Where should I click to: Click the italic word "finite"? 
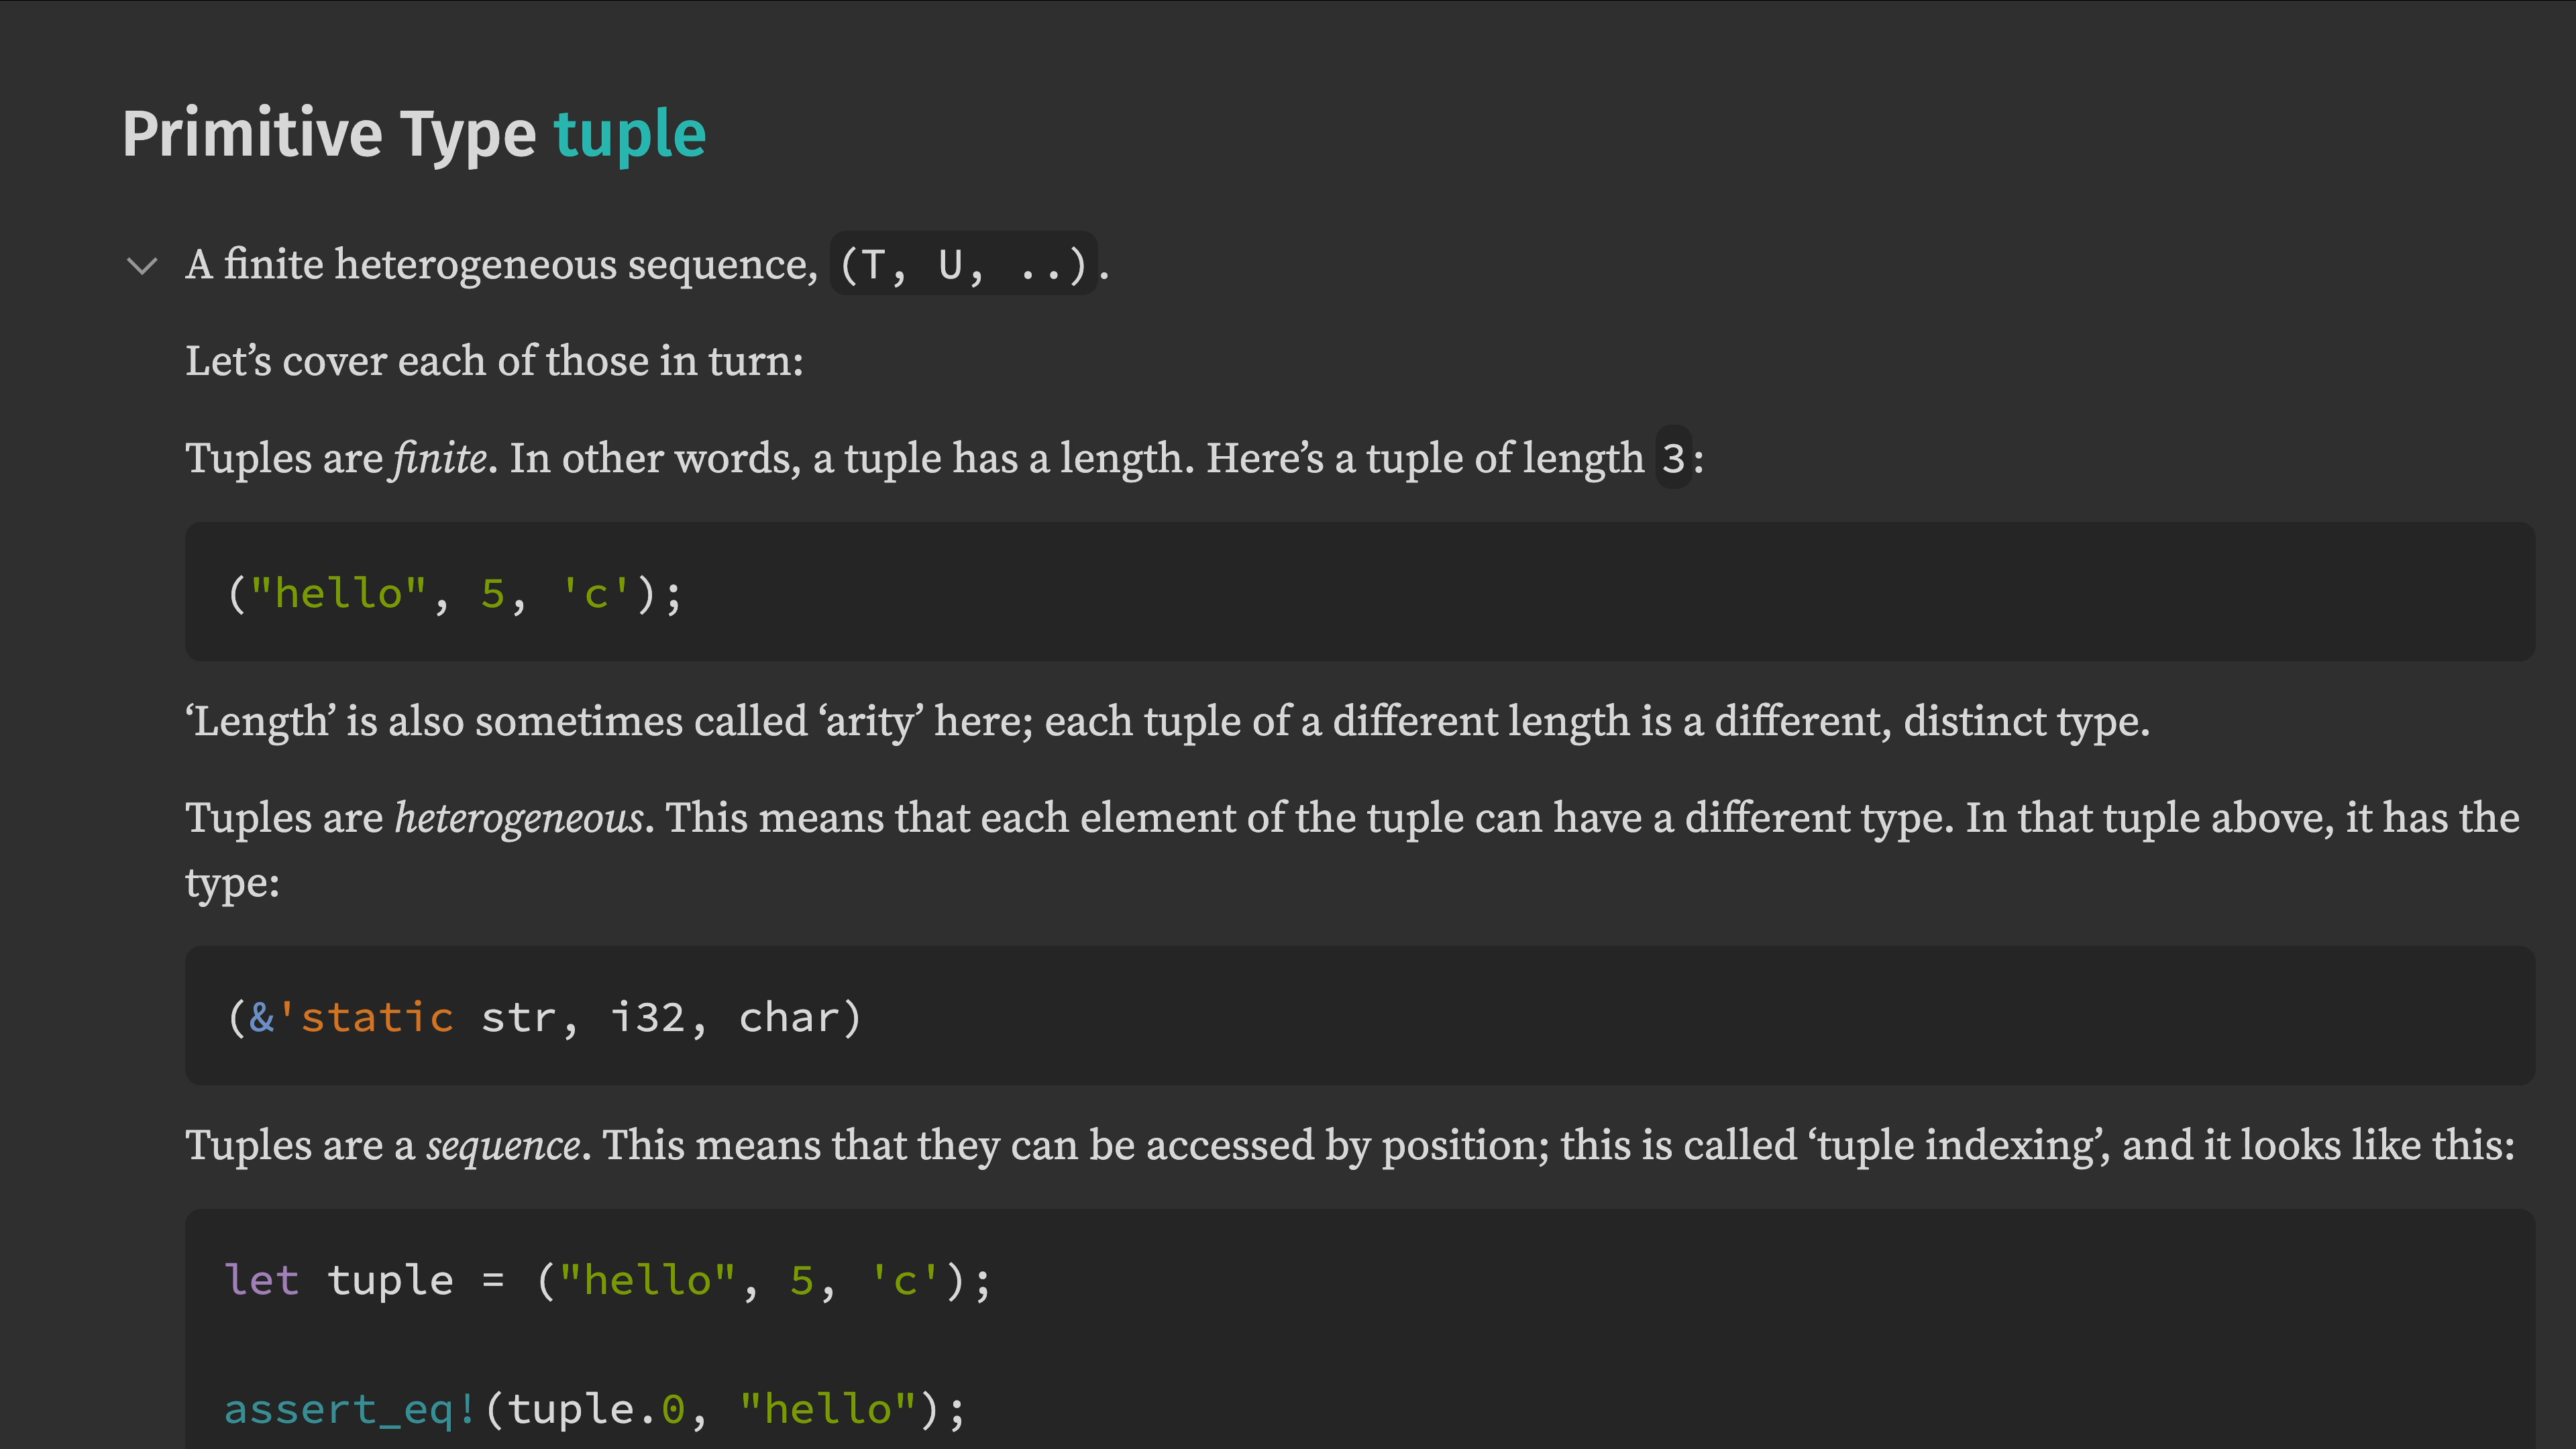[440, 459]
